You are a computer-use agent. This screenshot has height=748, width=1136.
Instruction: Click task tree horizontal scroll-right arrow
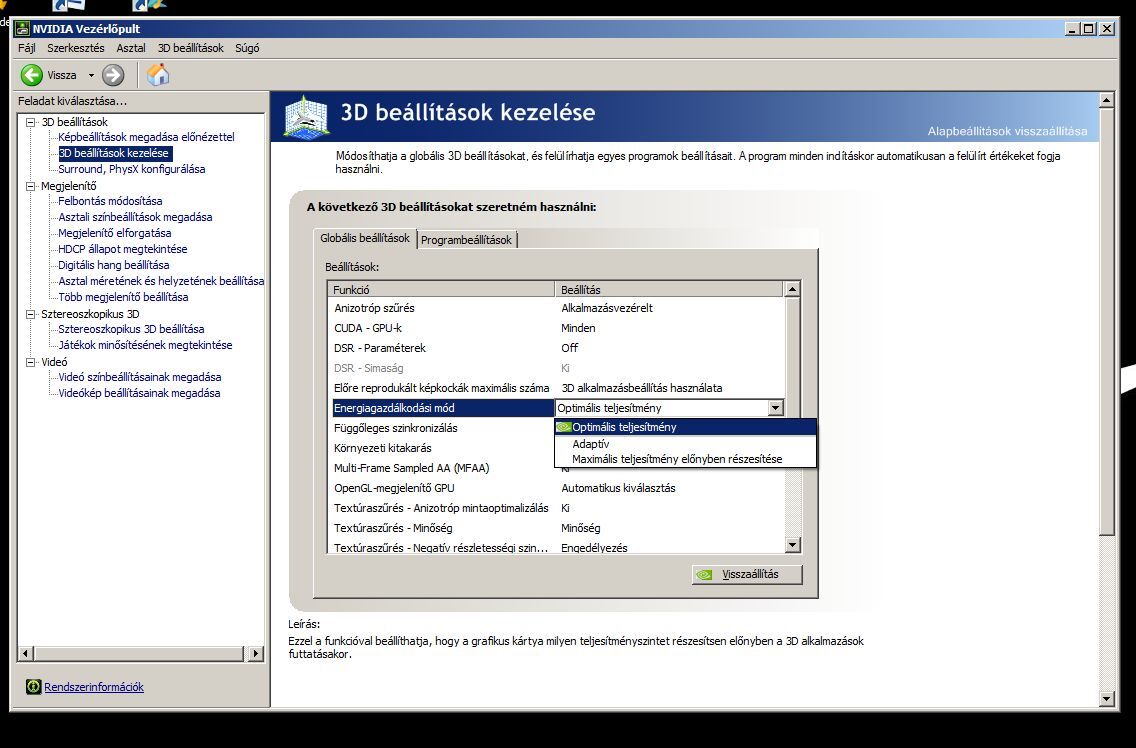(x=255, y=653)
